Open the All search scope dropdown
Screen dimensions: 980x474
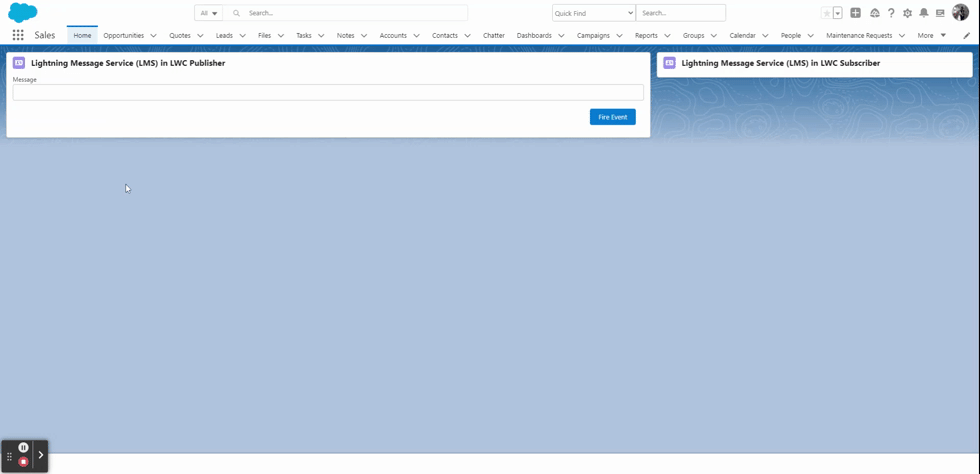click(x=209, y=13)
